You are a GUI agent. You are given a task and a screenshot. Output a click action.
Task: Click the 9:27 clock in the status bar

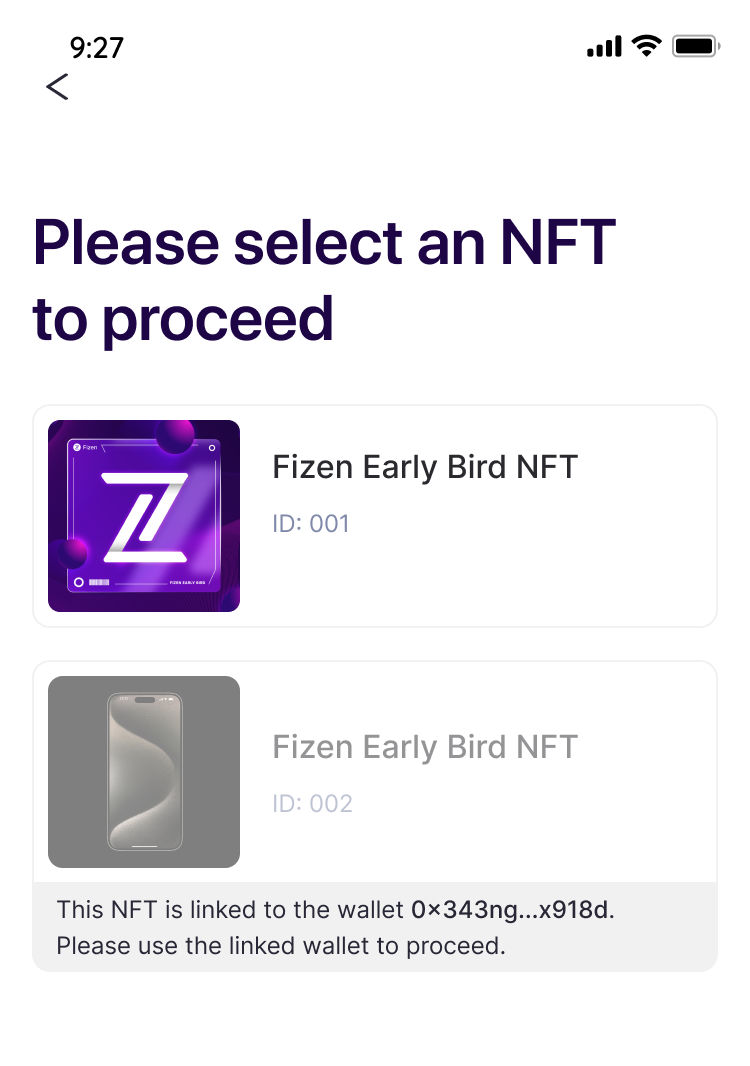96,47
